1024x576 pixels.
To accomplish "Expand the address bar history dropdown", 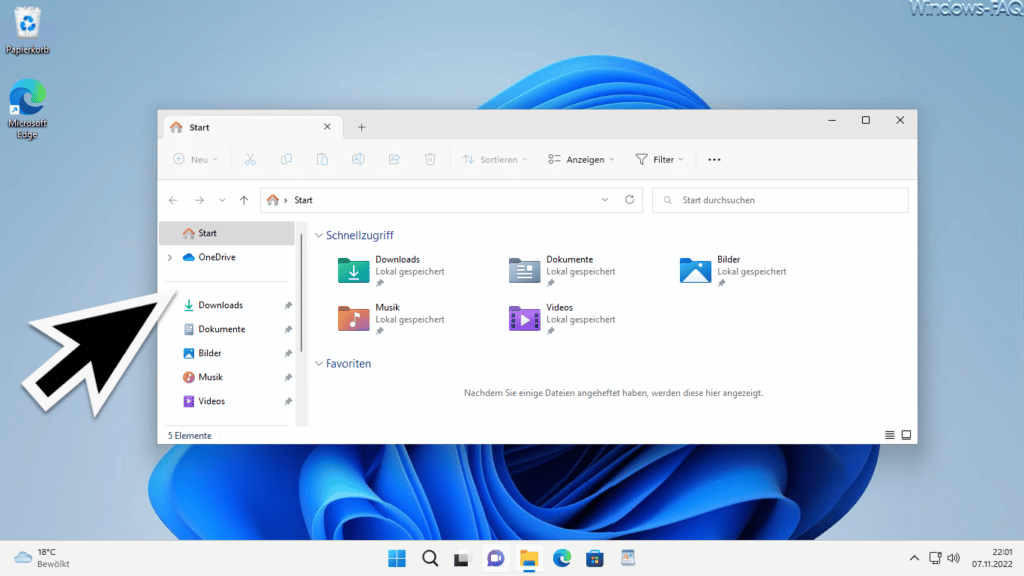I will 605,200.
